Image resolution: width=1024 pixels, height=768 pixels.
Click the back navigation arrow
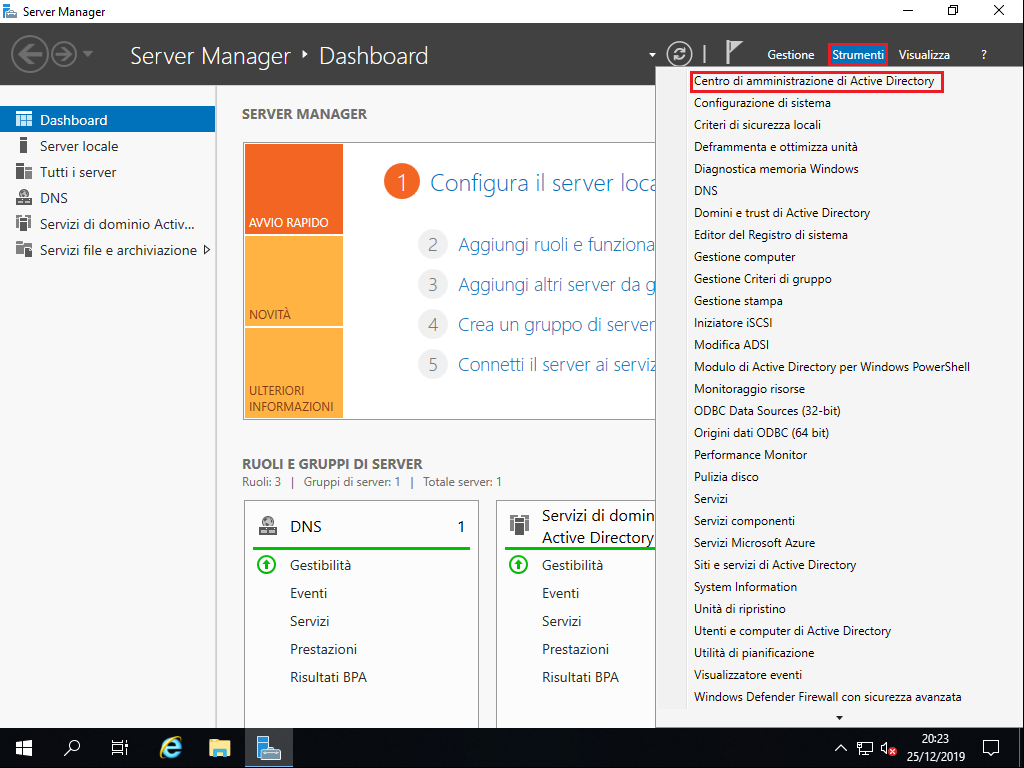coord(28,54)
